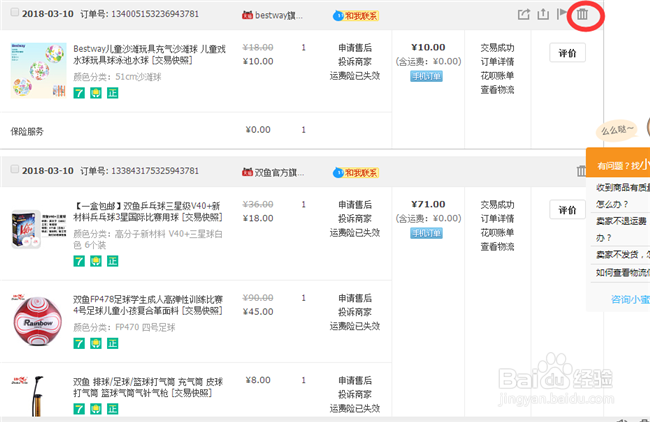This screenshot has width=650, height=422.
Task: Open the 双鱼乒乓球 box product thumbnail
Action: click(x=39, y=229)
